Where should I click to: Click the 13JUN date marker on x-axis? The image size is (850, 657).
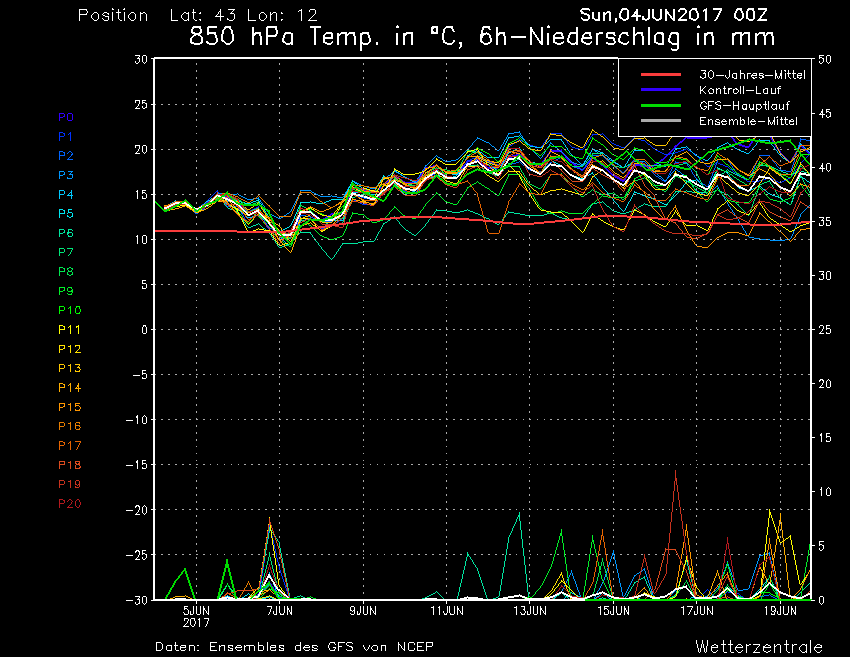530,609
